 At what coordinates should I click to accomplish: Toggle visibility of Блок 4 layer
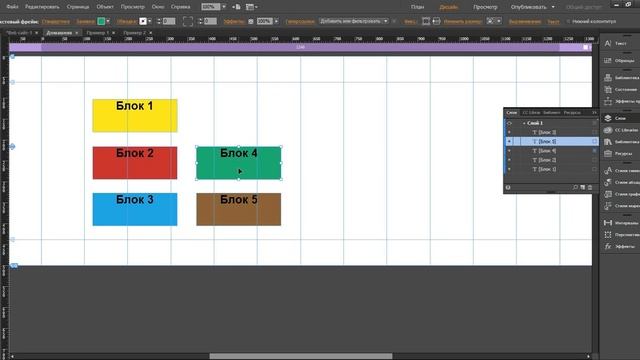point(509,151)
